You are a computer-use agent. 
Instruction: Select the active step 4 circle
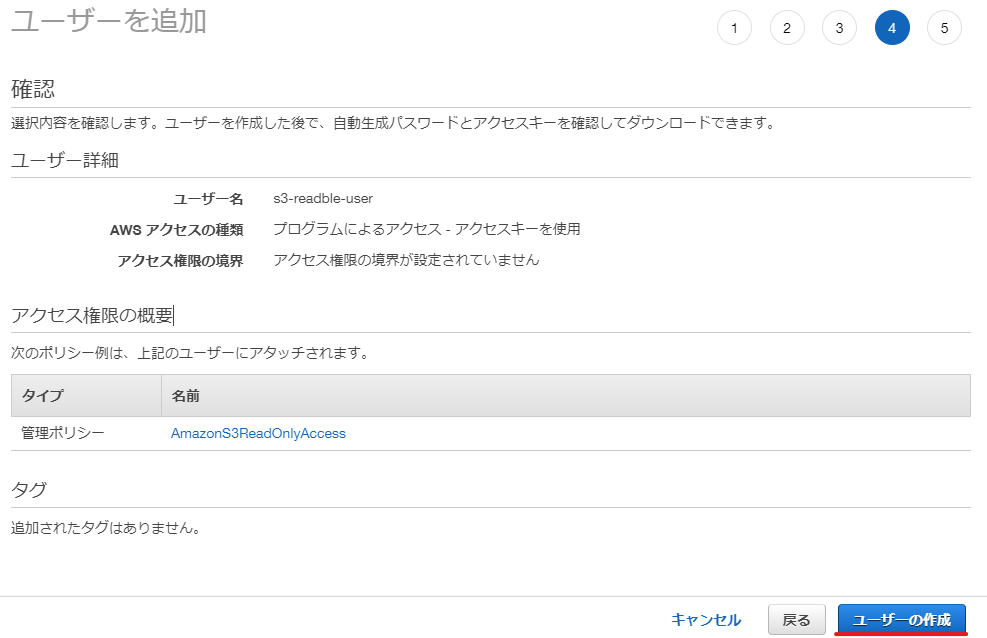(x=892, y=28)
